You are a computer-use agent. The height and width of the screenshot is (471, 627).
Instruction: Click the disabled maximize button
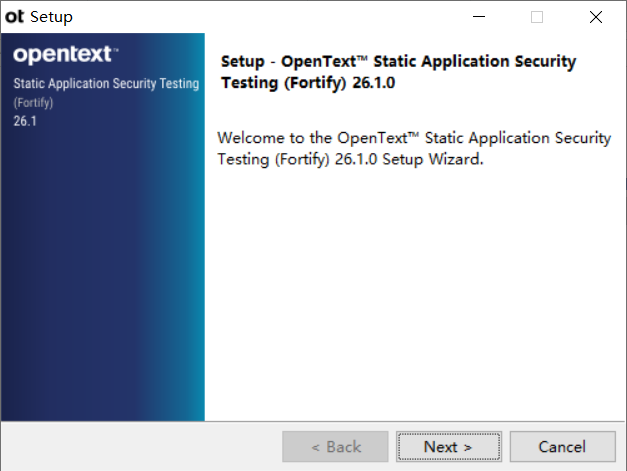click(x=537, y=17)
